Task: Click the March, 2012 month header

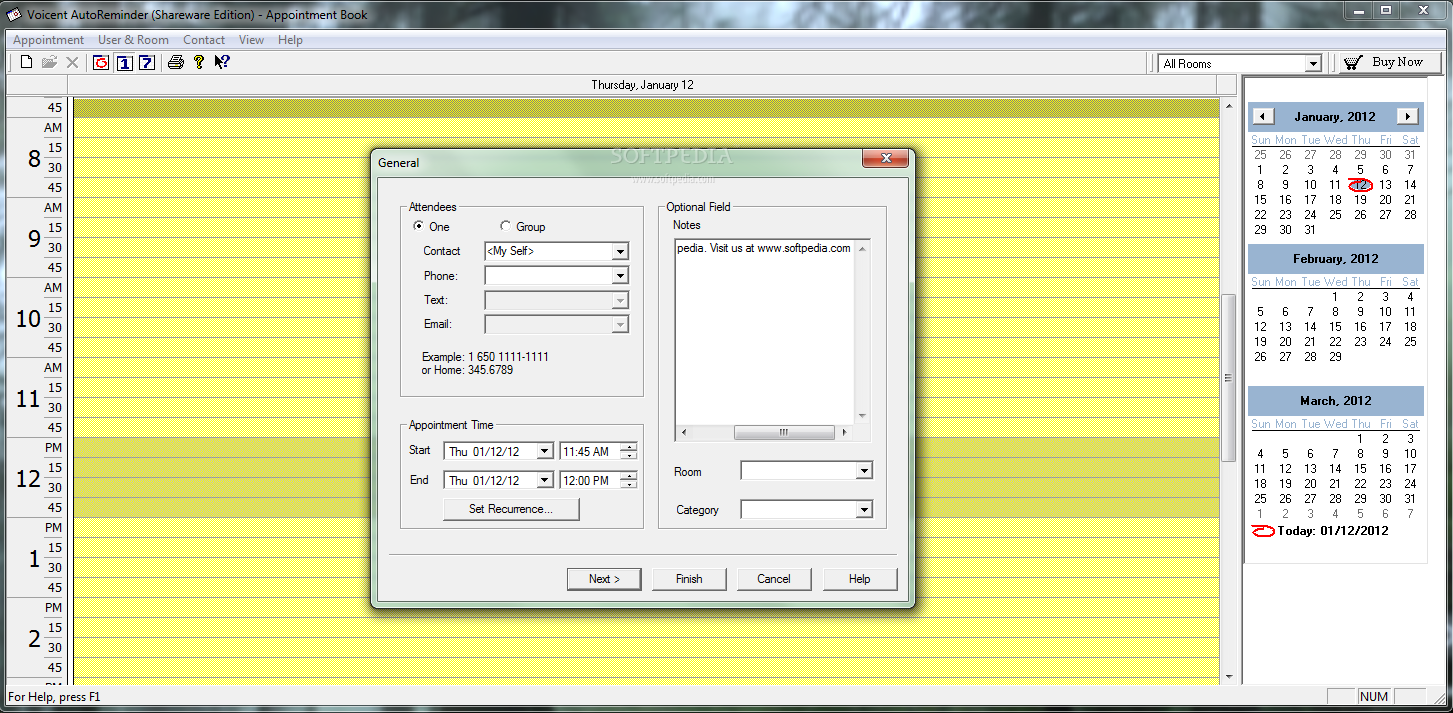Action: pos(1335,401)
